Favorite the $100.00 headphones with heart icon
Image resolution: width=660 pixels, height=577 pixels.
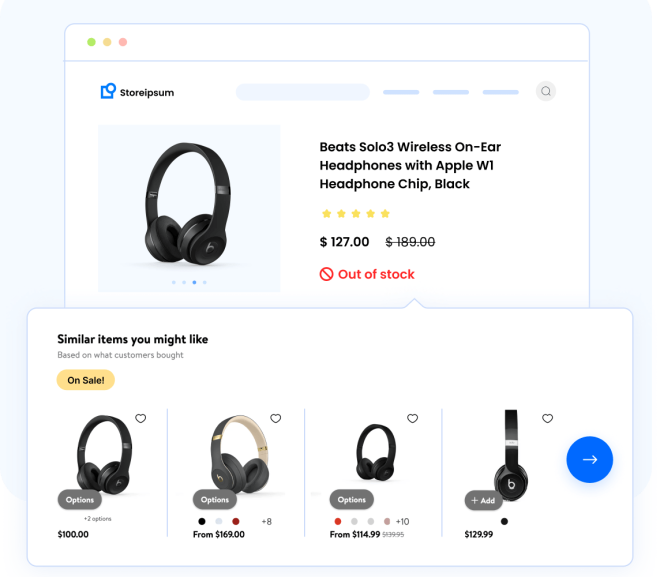(x=141, y=418)
